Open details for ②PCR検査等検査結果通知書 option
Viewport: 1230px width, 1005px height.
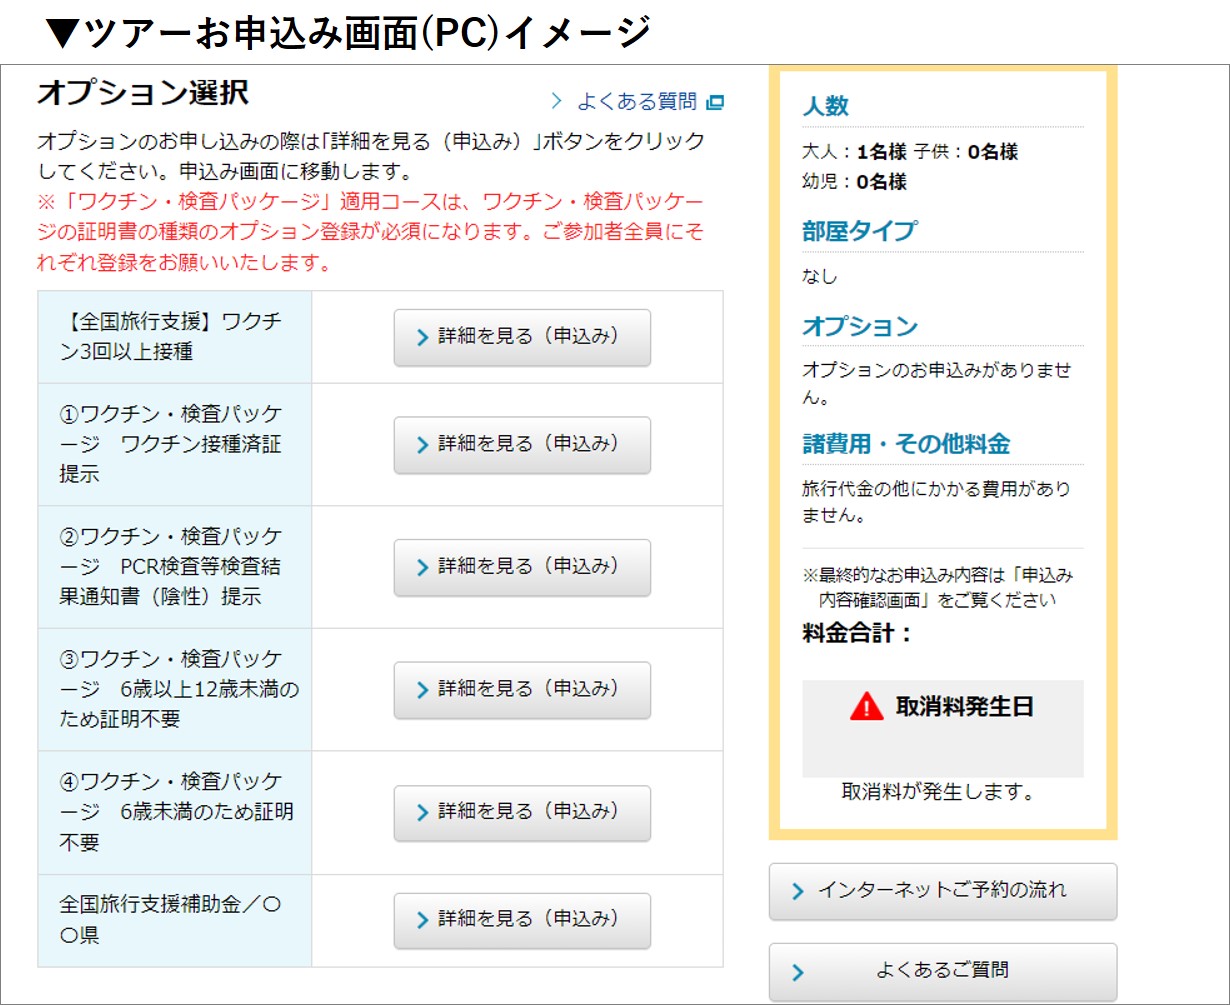(x=521, y=567)
